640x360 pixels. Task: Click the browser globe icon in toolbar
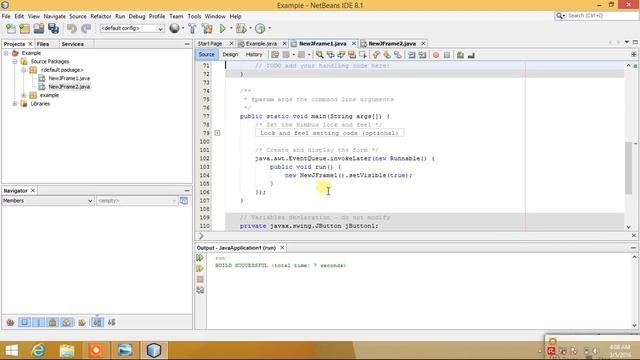click(x=174, y=28)
